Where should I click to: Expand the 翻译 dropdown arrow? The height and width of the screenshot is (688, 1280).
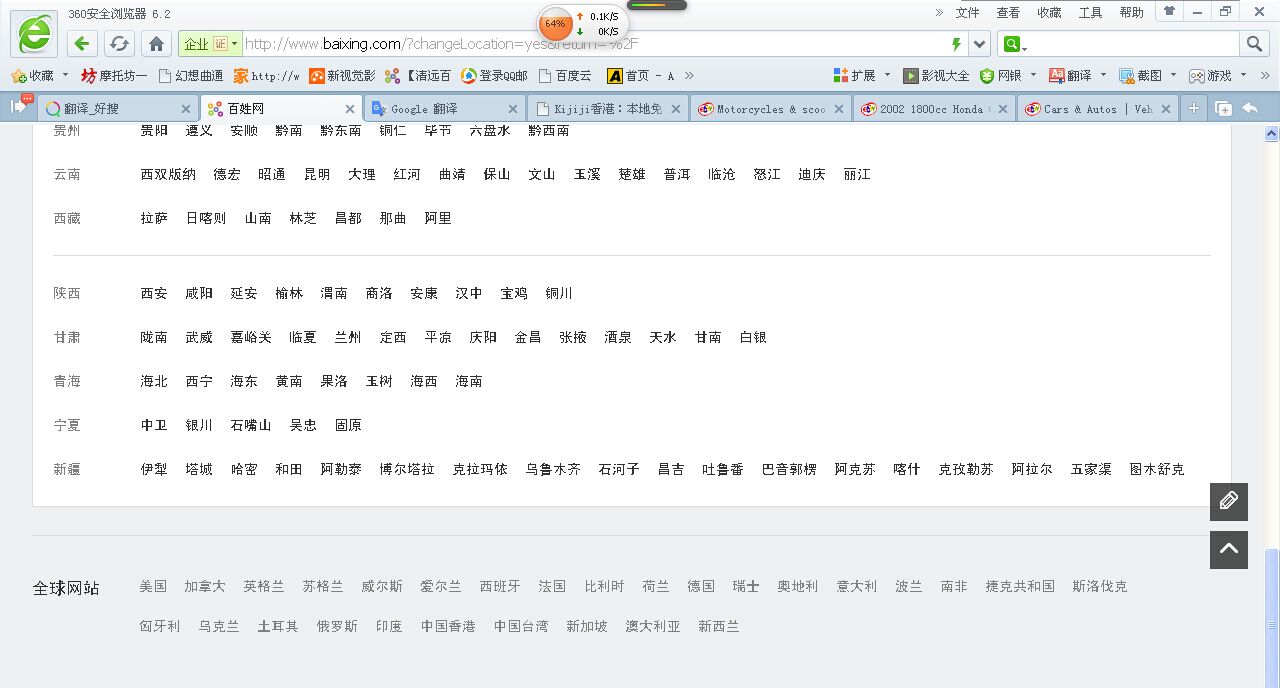pyautogui.click(x=1103, y=75)
